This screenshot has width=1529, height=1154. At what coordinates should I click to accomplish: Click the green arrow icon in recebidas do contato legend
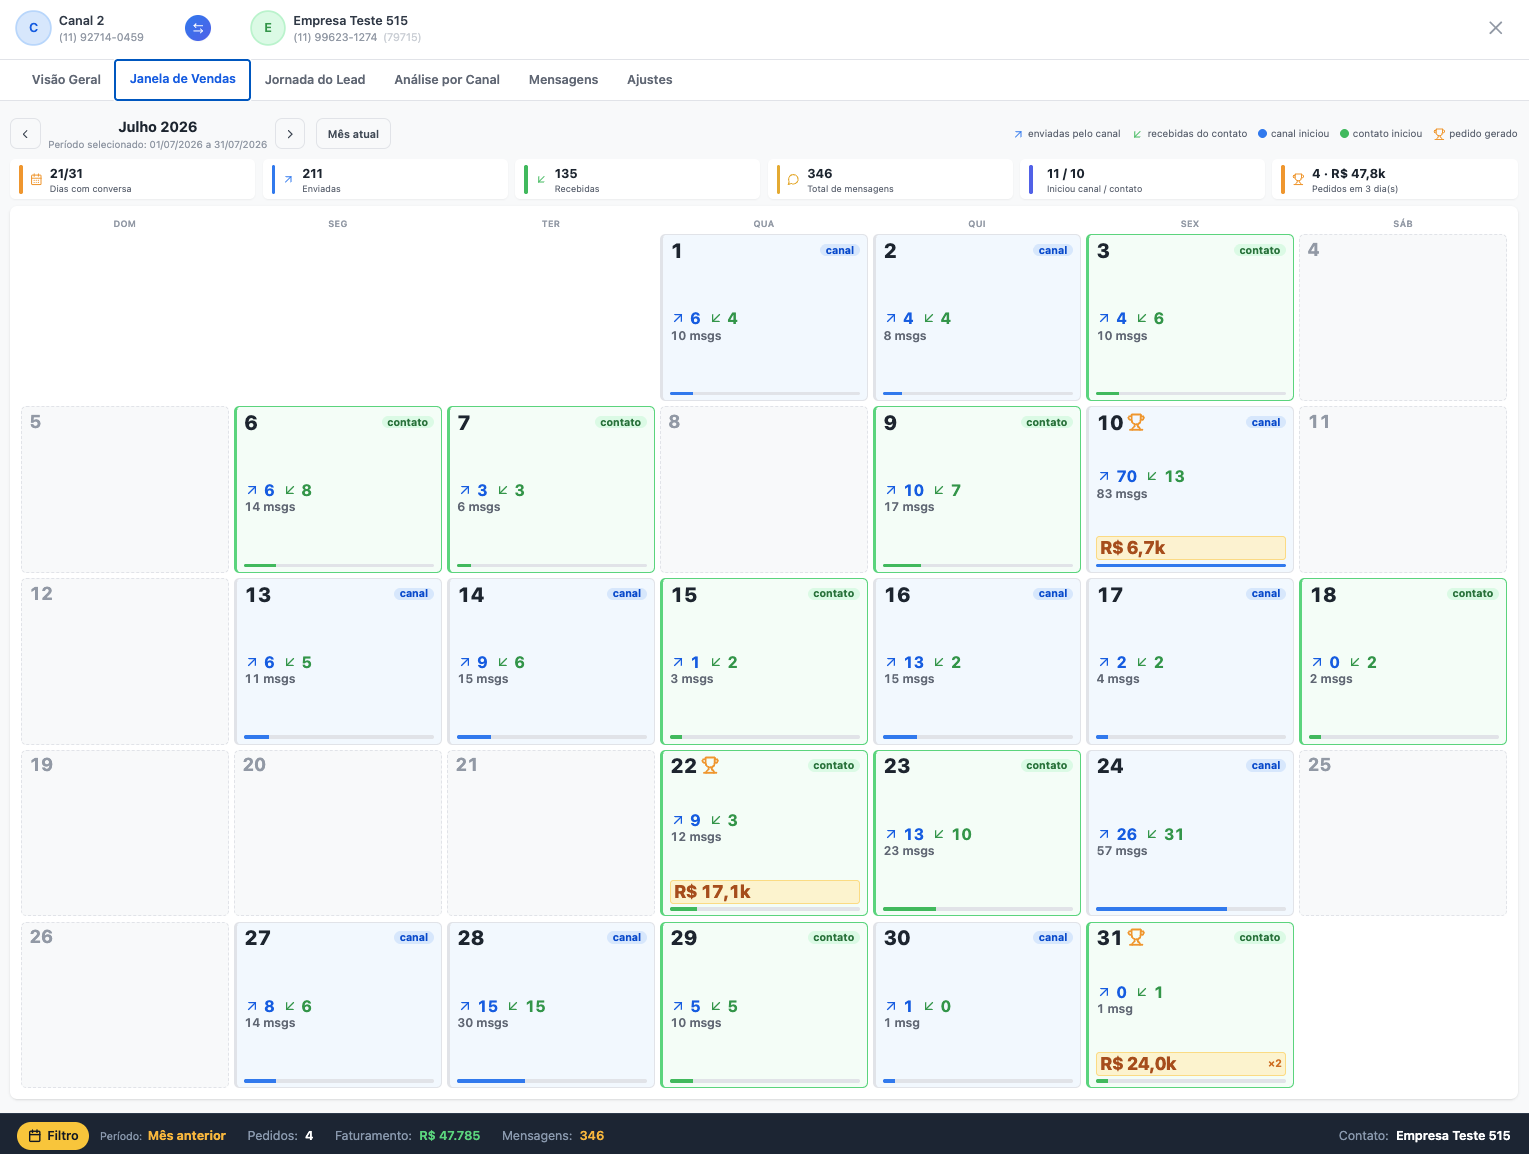point(1137,134)
